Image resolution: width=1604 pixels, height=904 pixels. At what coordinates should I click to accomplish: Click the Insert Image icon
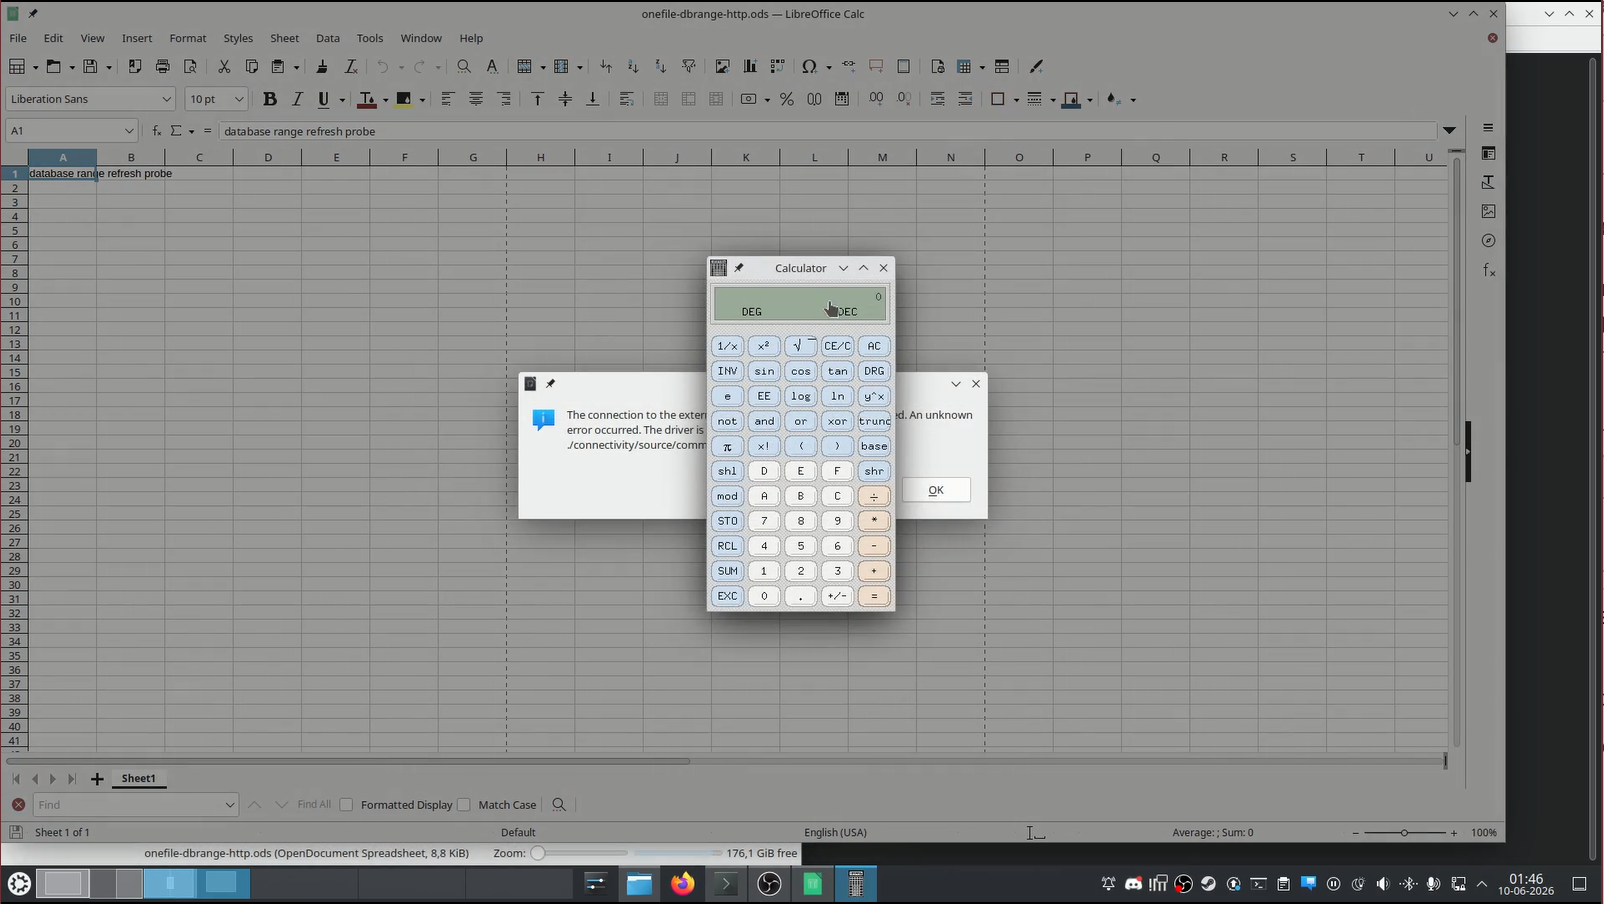tap(722, 66)
